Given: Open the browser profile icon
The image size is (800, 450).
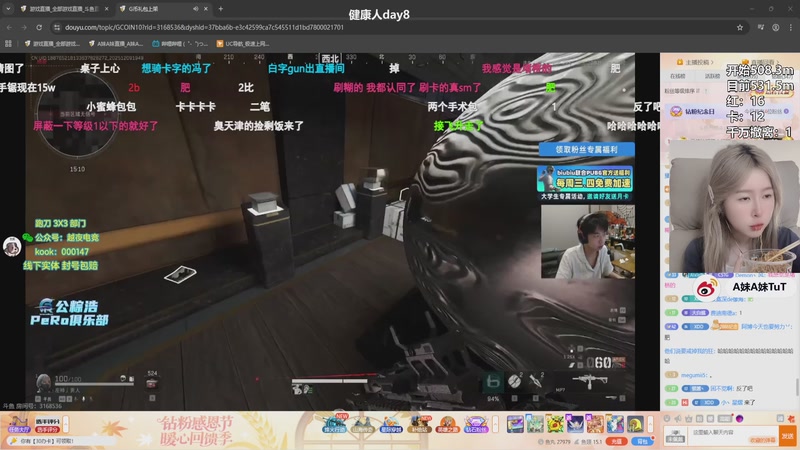Looking at the screenshot, I should [776, 28].
